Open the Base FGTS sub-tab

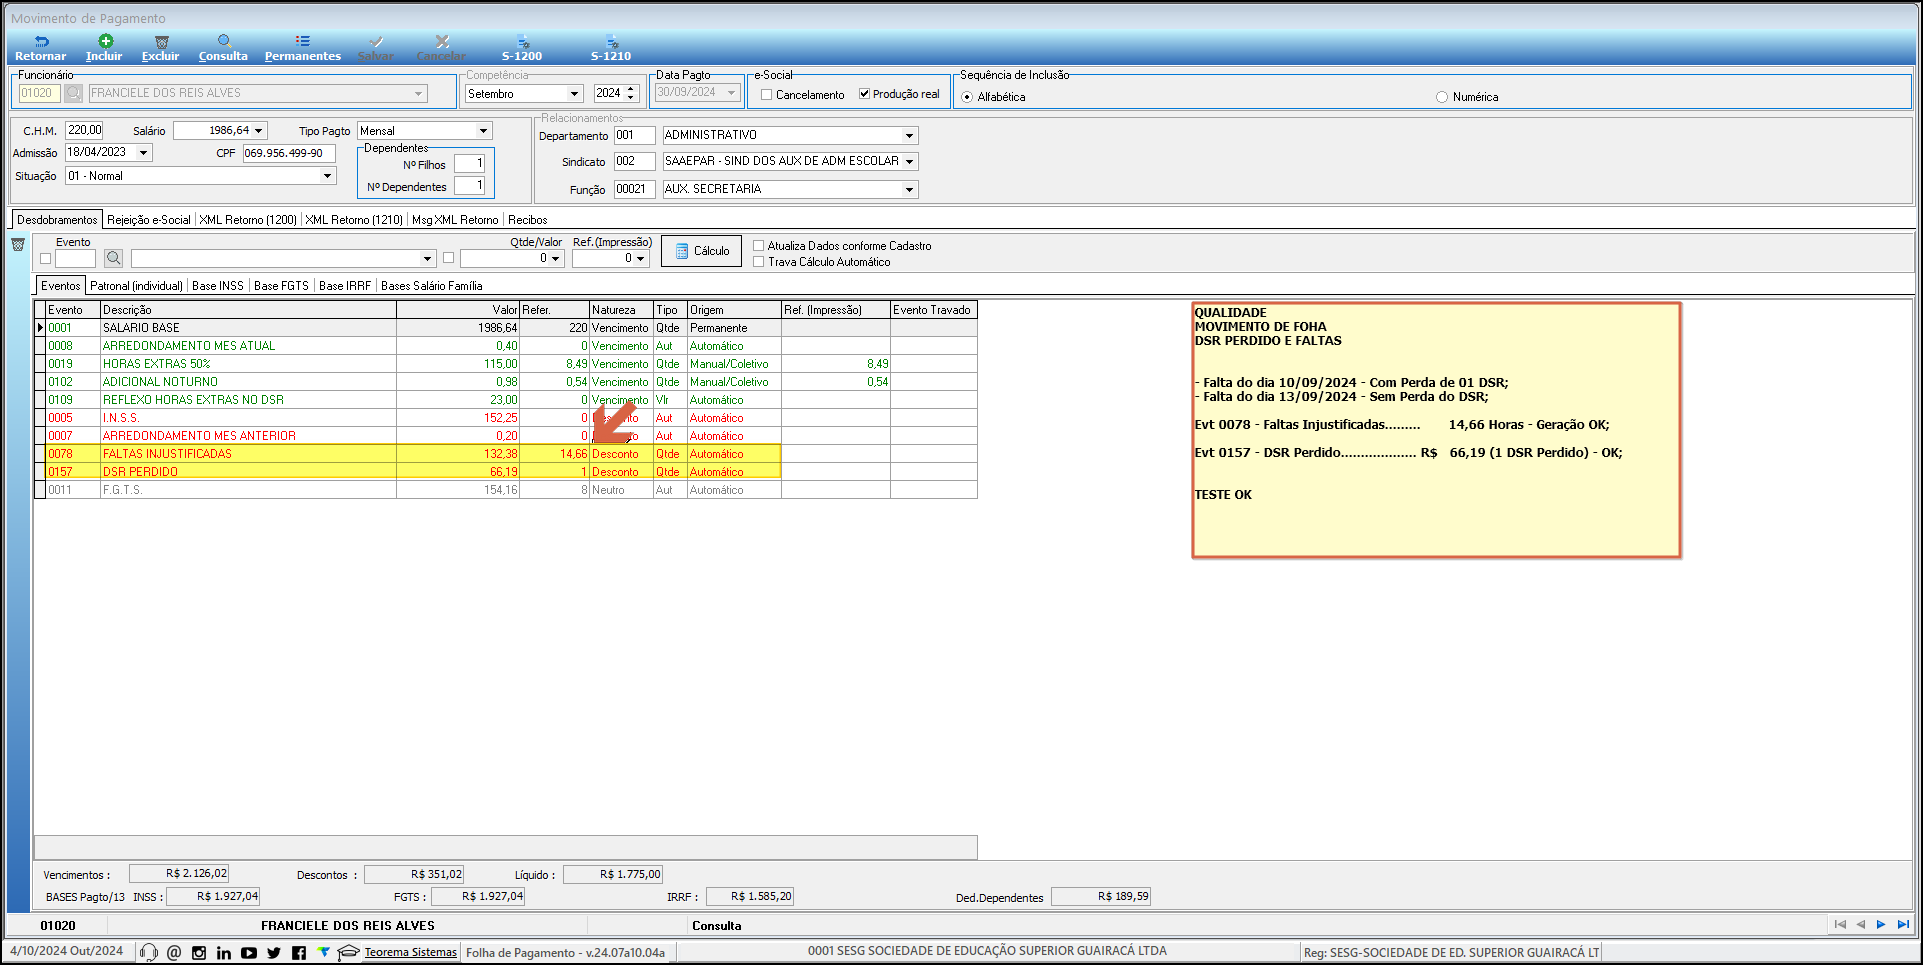pyautogui.click(x=281, y=286)
